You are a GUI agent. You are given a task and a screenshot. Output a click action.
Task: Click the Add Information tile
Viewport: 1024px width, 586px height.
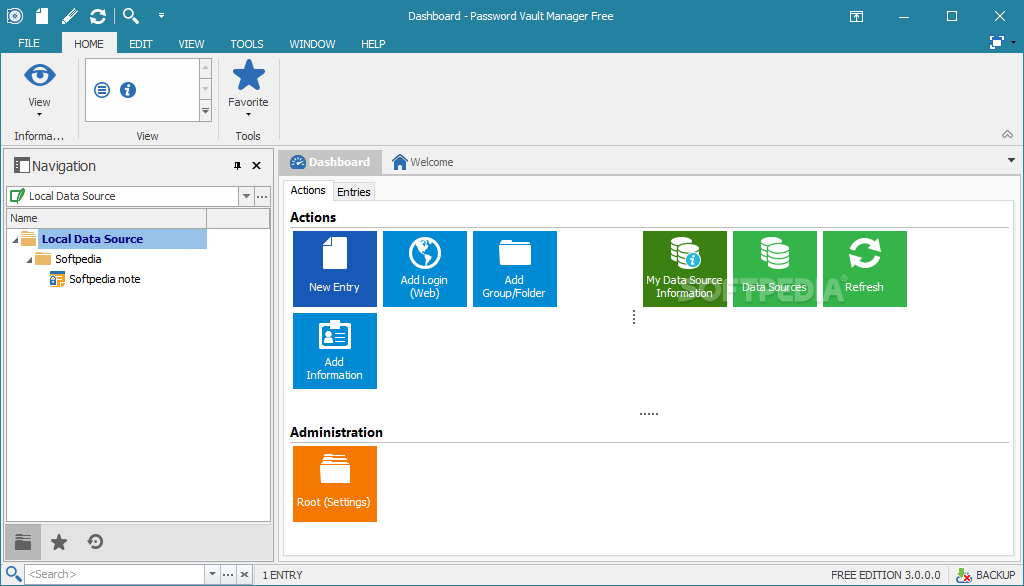click(335, 351)
